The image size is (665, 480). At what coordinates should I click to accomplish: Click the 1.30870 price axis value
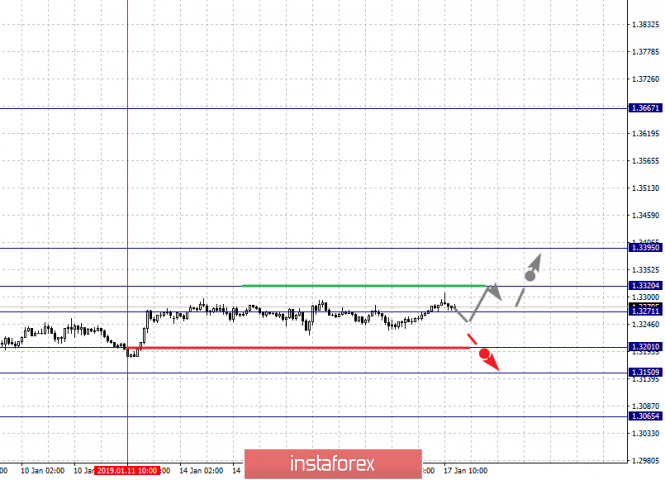(645, 406)
